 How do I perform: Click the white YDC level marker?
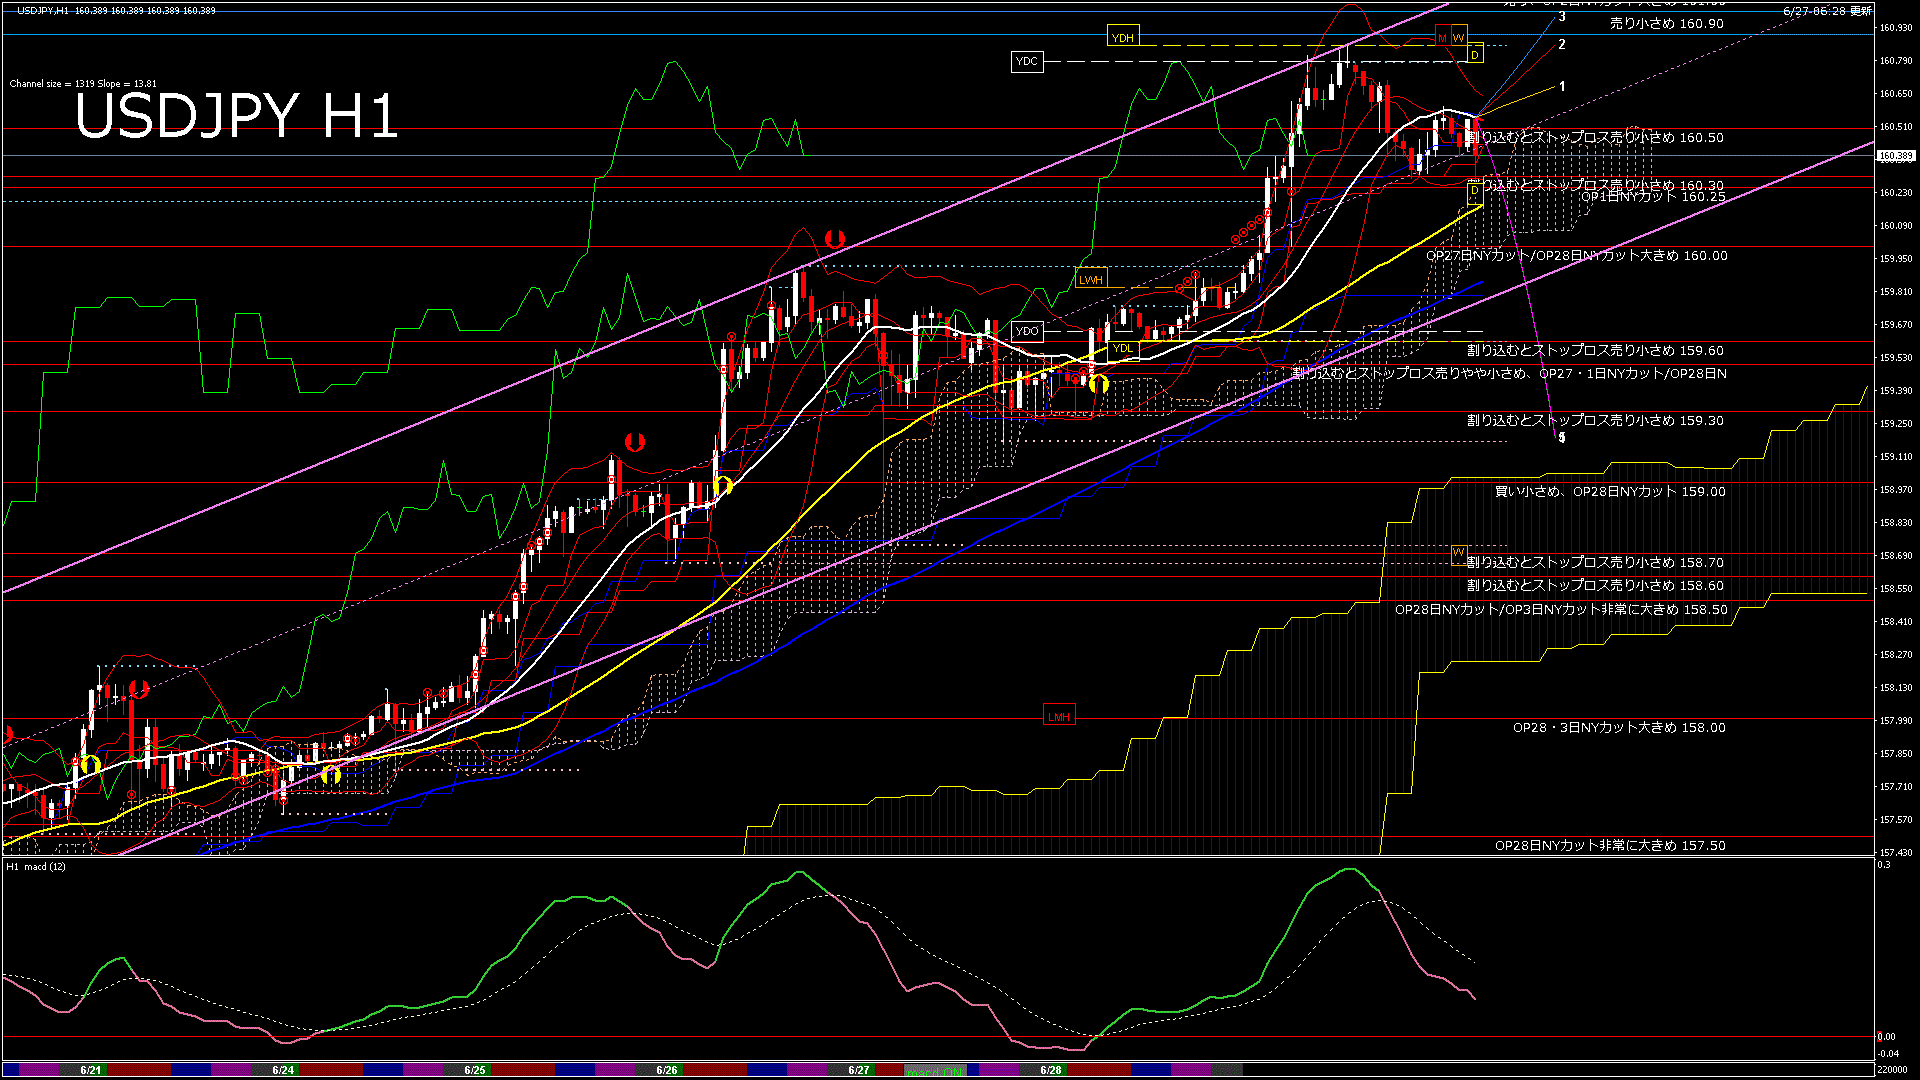pos(1027,61)
